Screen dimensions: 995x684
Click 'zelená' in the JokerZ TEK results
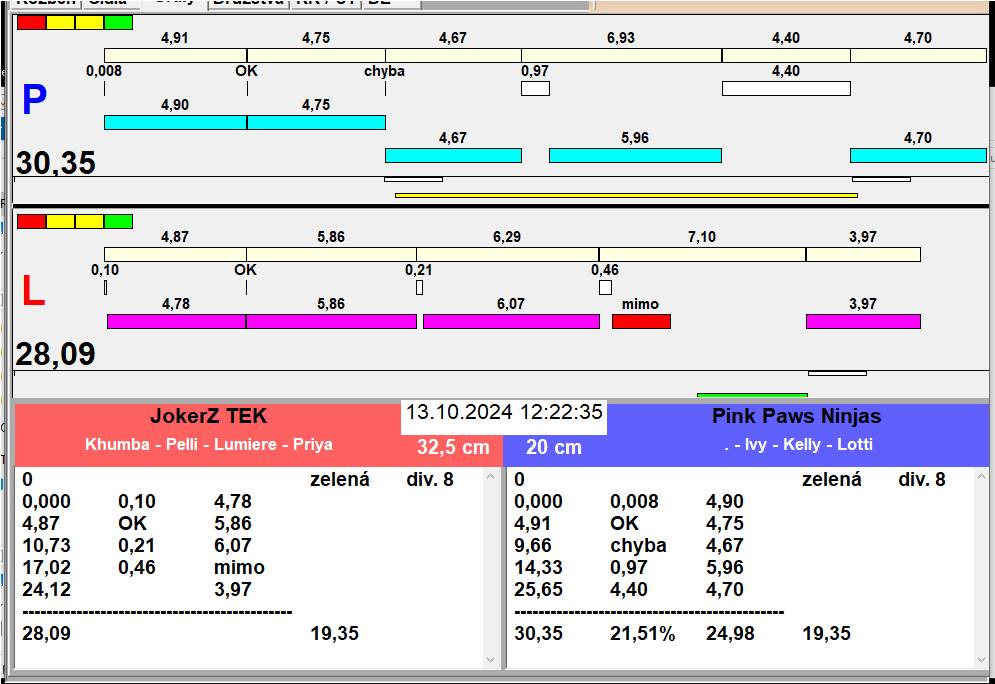(339, 480)
